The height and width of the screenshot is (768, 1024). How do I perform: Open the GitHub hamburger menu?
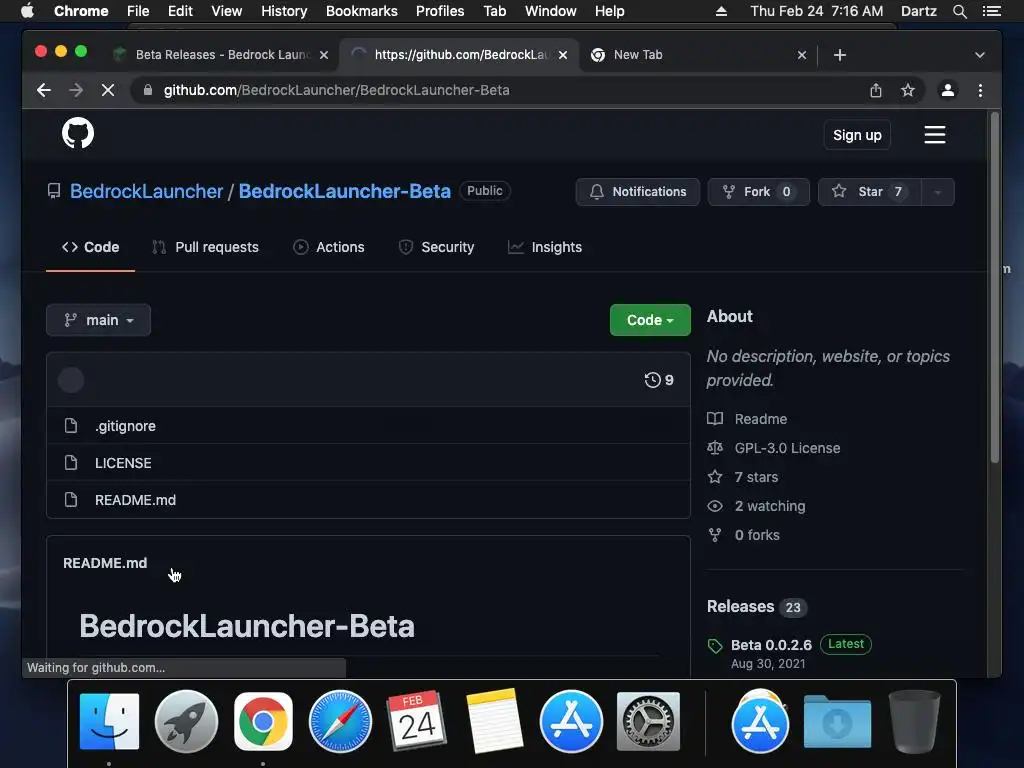pos(935,135)
